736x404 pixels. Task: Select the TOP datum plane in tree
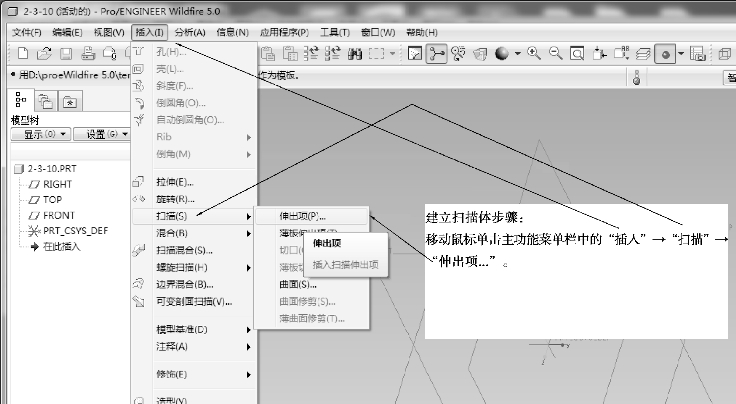pos(46,200)
